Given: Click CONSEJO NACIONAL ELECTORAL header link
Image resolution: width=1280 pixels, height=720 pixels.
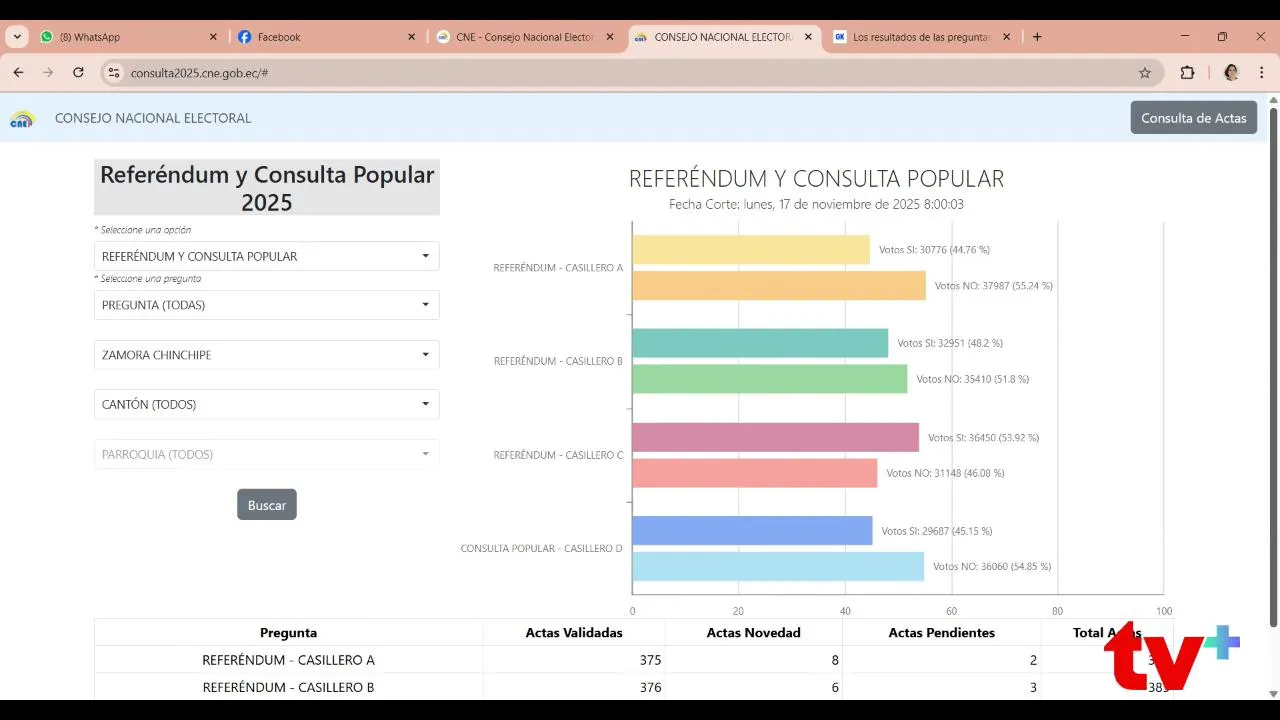Looking at the screenshot, I should 153,118.
